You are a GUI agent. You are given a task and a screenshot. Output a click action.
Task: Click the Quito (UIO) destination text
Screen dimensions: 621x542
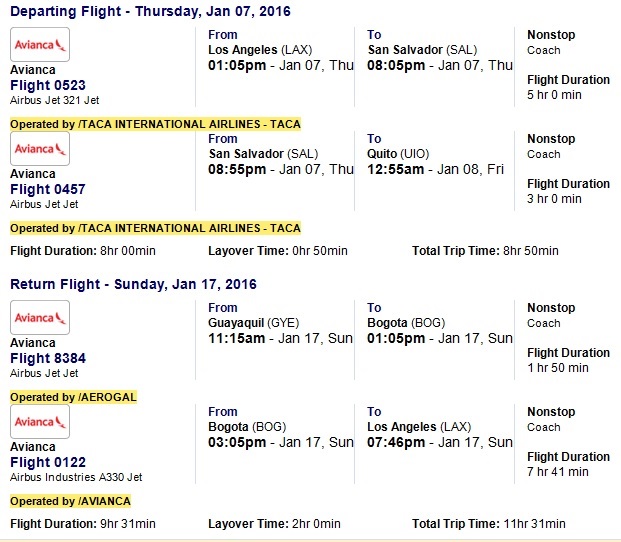(x=398, y=154)
